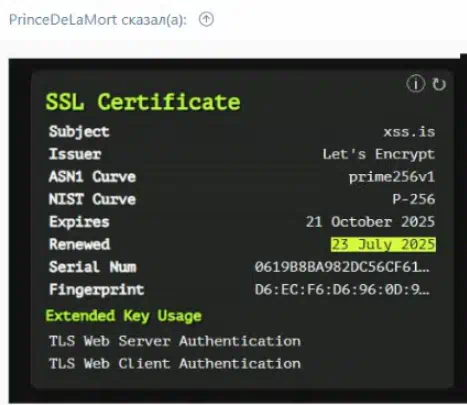Select the Expires date 21 October 2025
This screenshot has height=405, width=467.
(370, 222)
